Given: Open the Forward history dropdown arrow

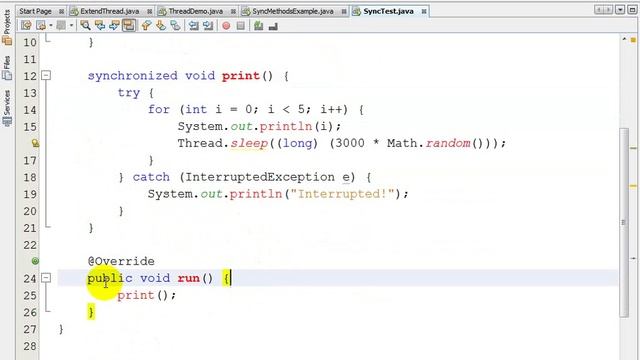Looking at the screenshot, I should point(71,26).
